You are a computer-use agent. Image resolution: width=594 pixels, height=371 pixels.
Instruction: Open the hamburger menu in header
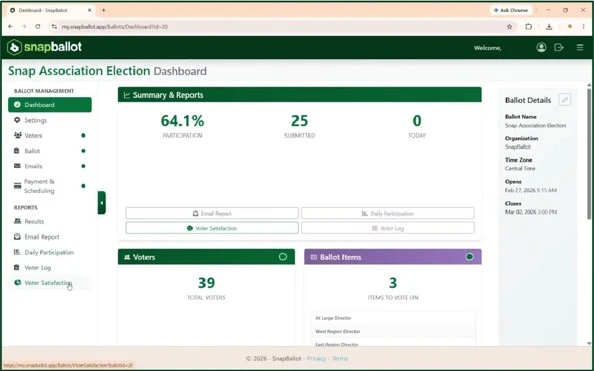580,47
